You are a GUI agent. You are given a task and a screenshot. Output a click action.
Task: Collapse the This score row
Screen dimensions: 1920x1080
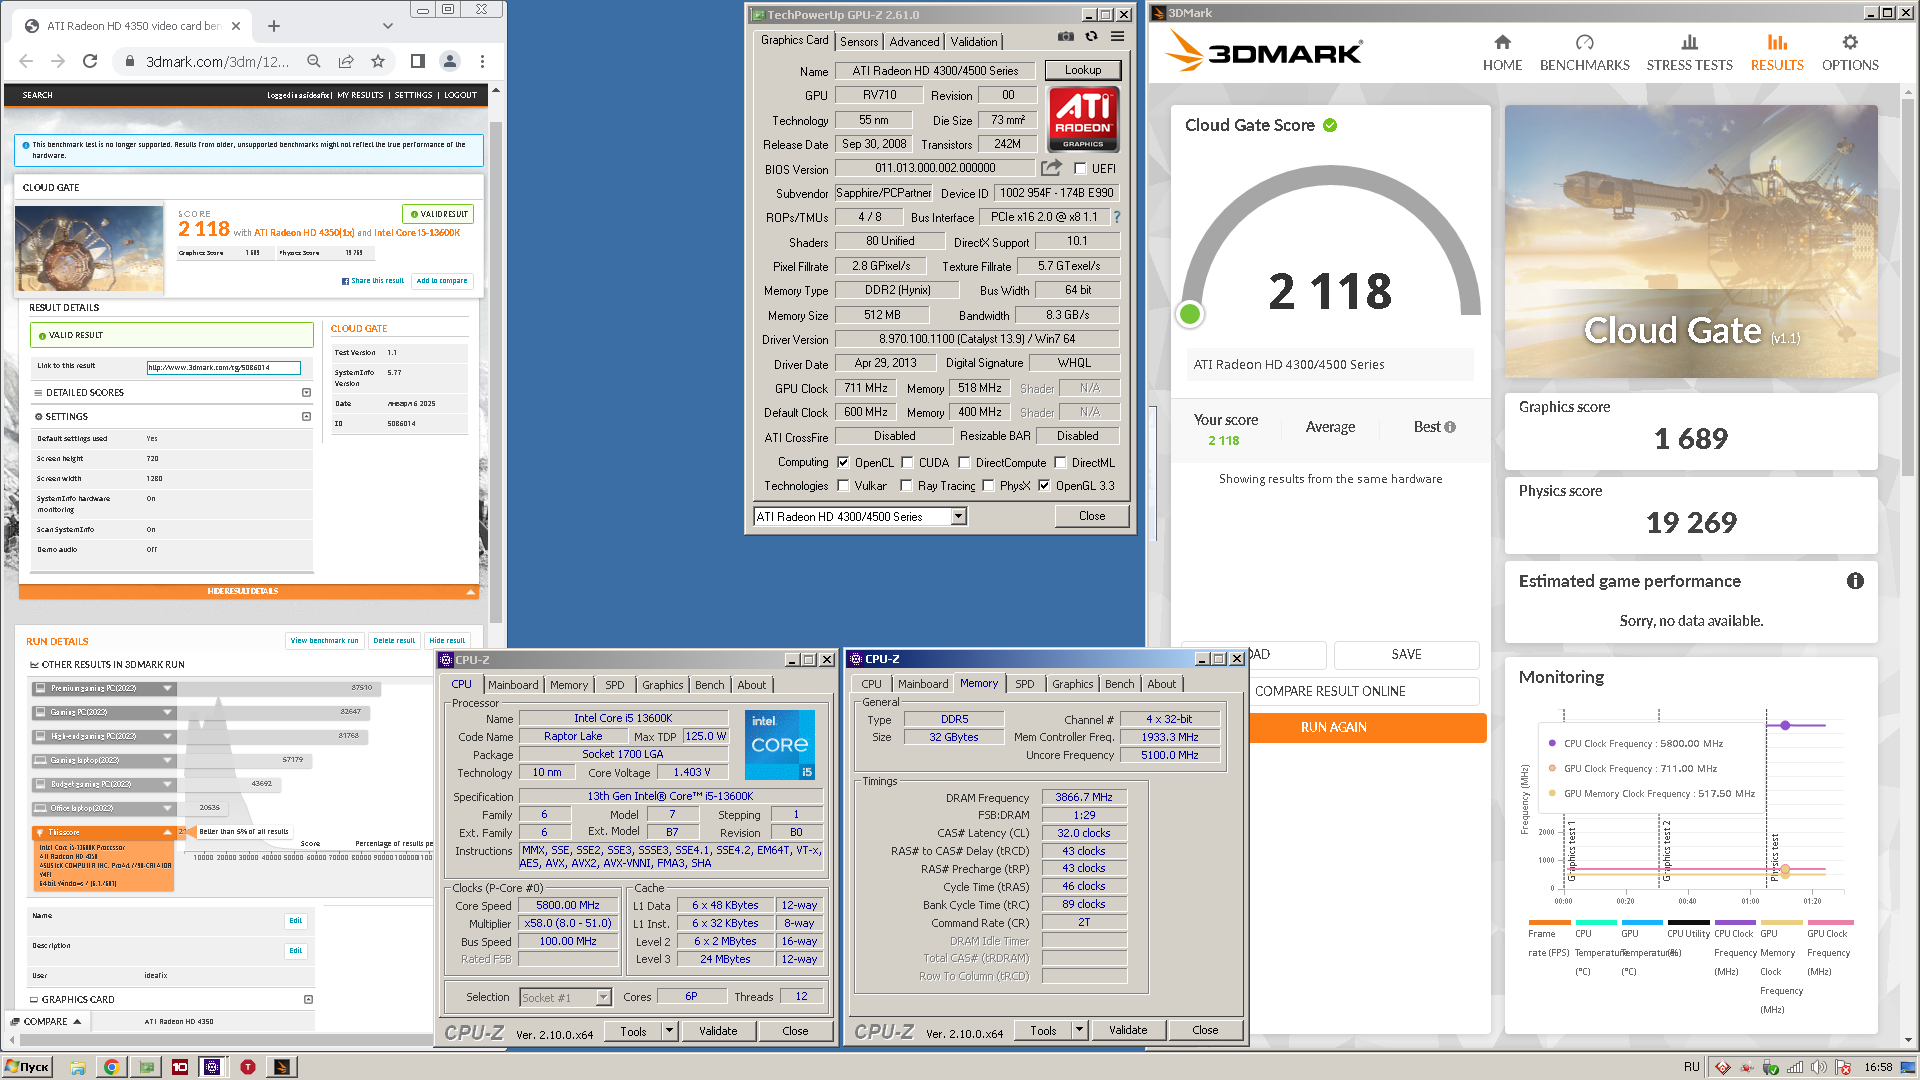tap(168, 832)
